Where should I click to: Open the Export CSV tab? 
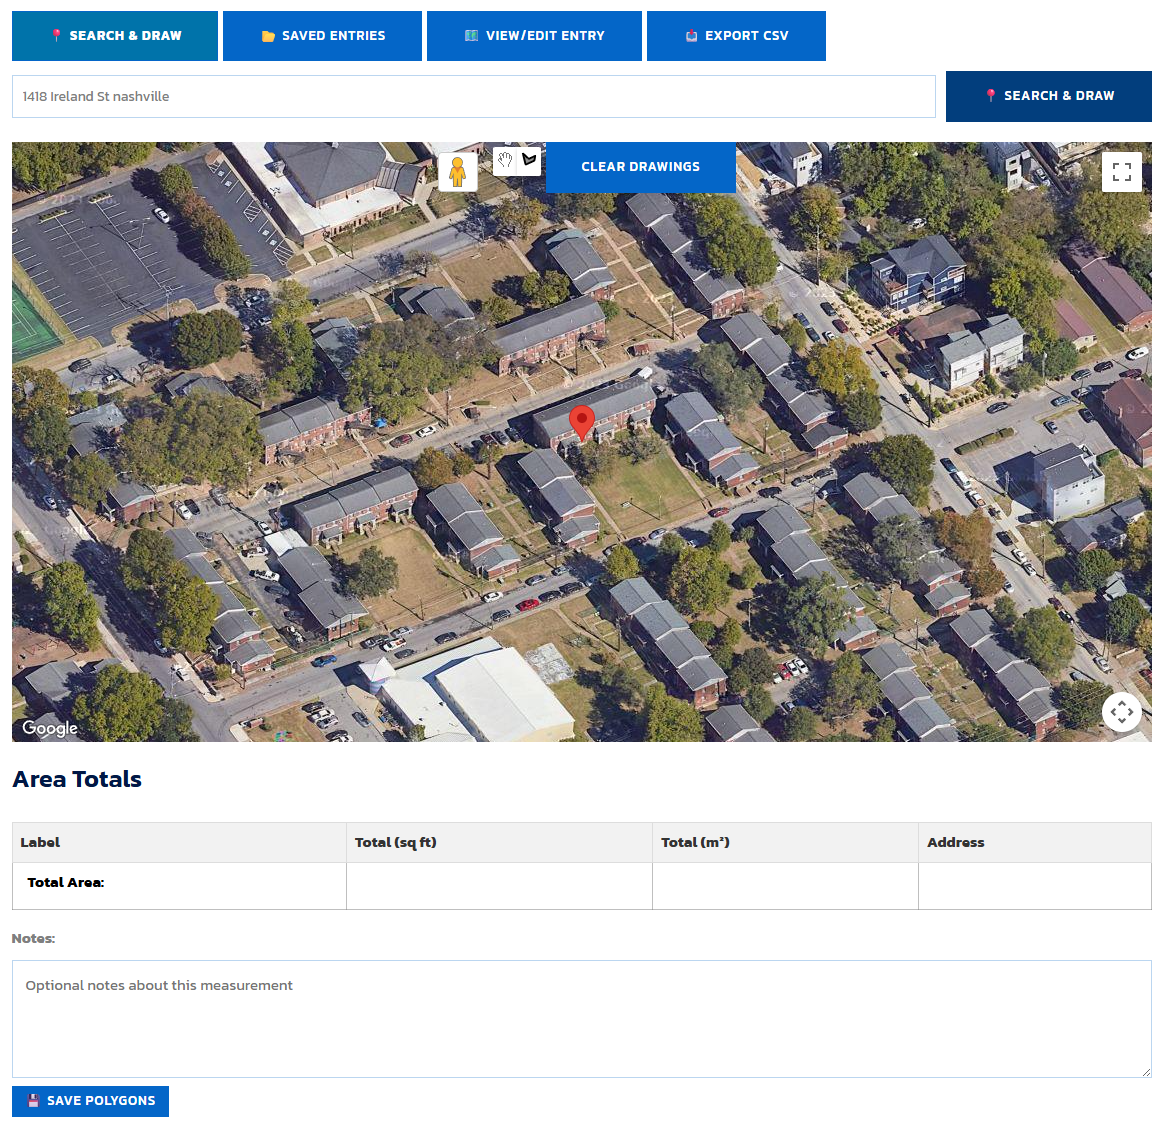(736, 36)
